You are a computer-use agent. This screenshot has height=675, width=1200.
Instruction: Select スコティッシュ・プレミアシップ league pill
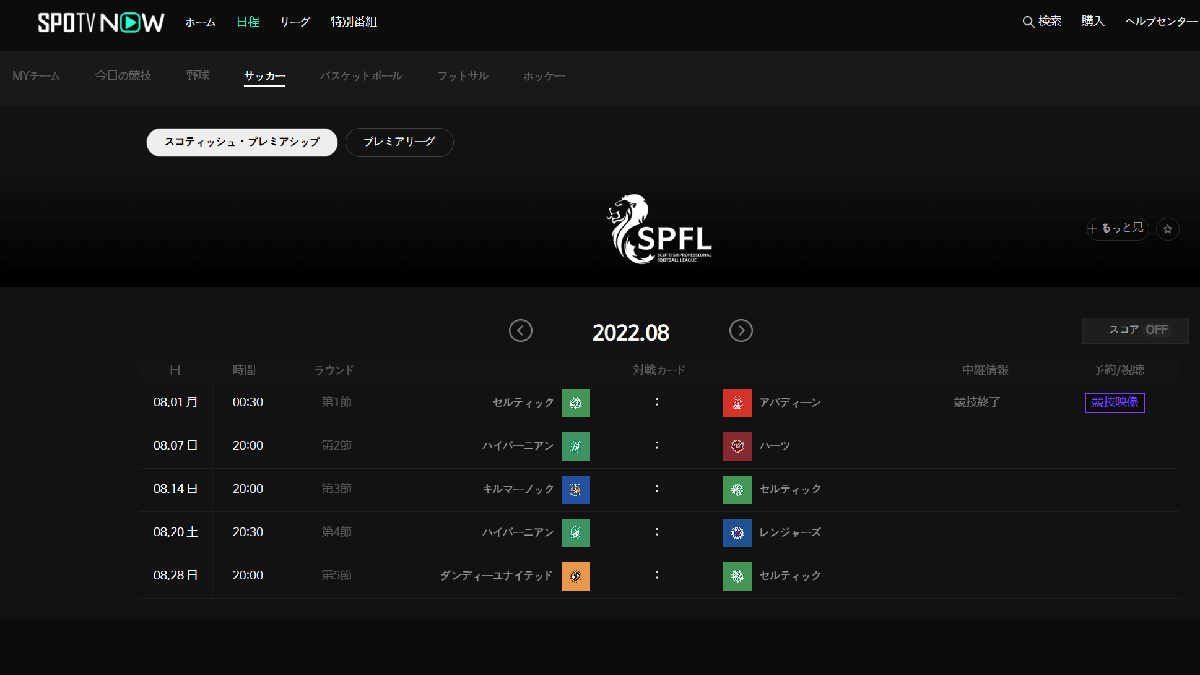pos(242,142)
